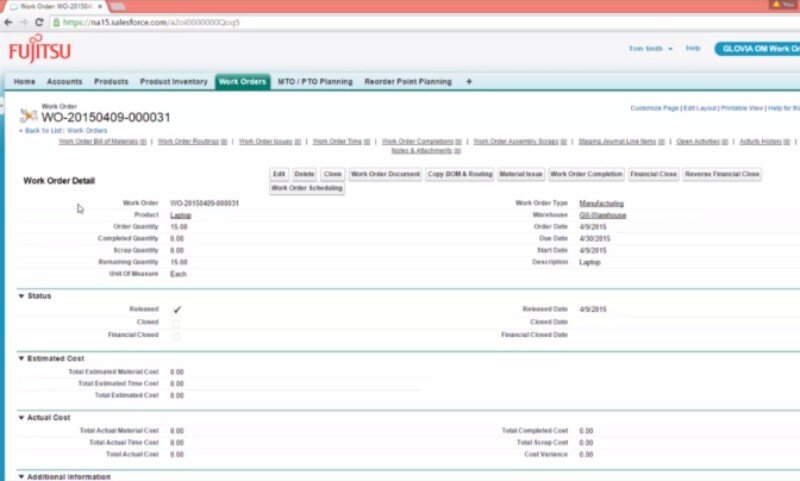
Task: Click the browser forward arrow
Action: click(x=22, y=21)
